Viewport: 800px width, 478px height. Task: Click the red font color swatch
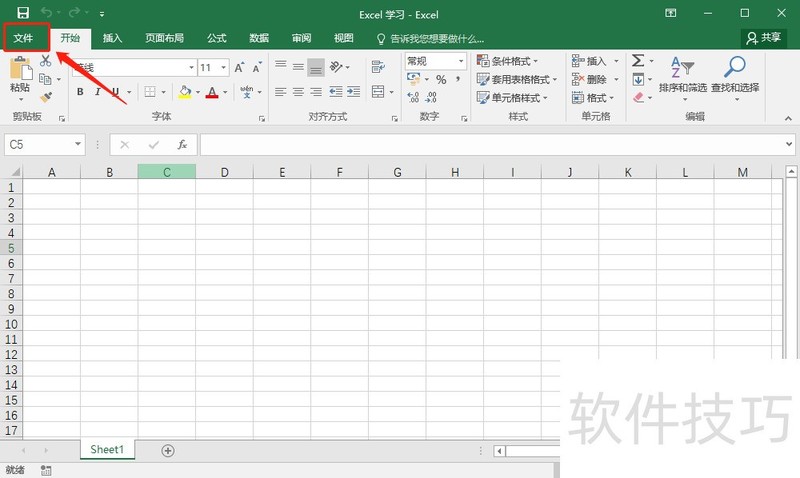coord(212,92)
